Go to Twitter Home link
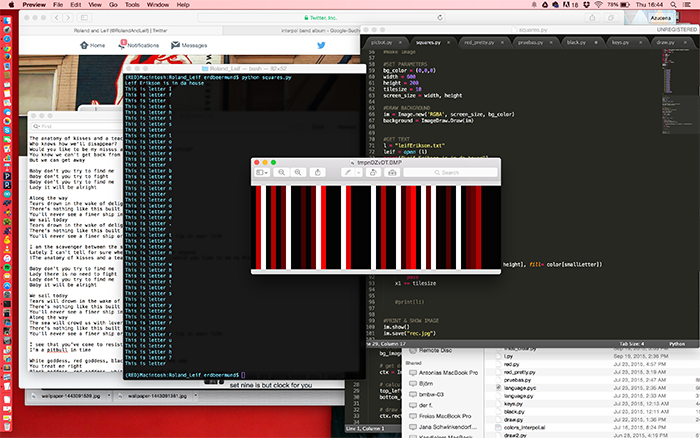 [x=92, y=45]
